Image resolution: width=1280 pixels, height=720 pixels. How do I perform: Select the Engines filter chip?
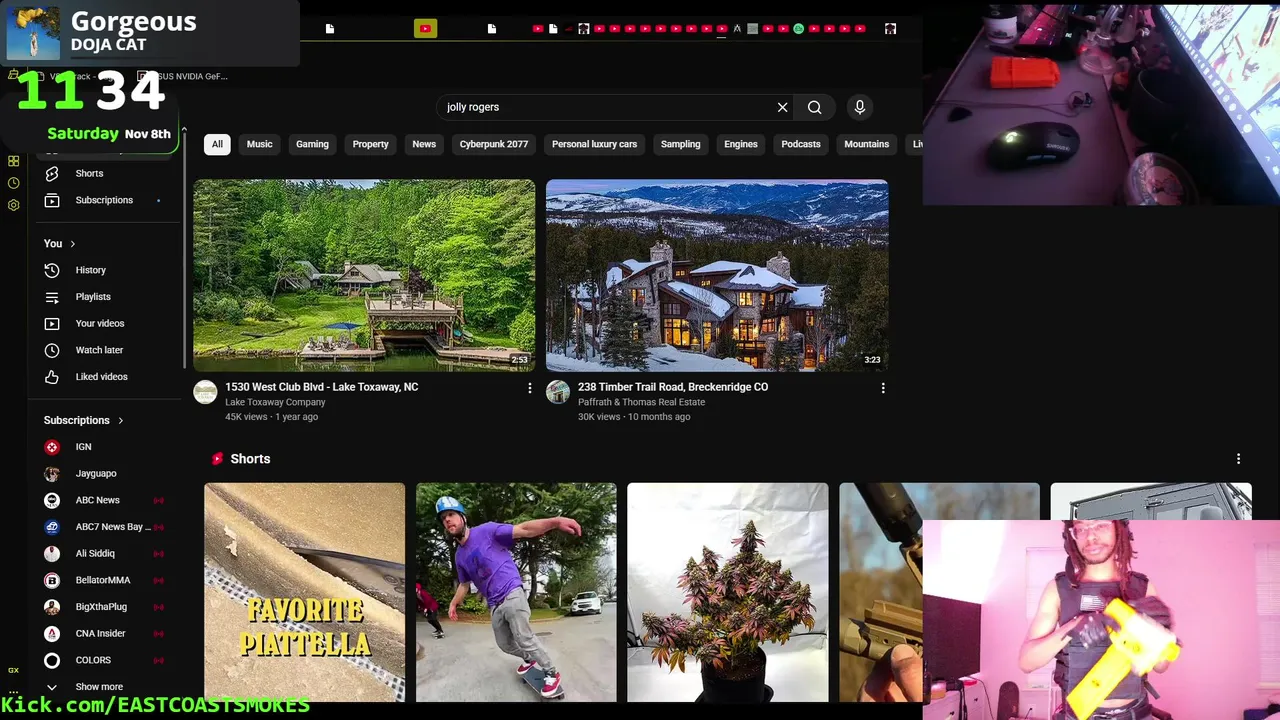point(741,144)
